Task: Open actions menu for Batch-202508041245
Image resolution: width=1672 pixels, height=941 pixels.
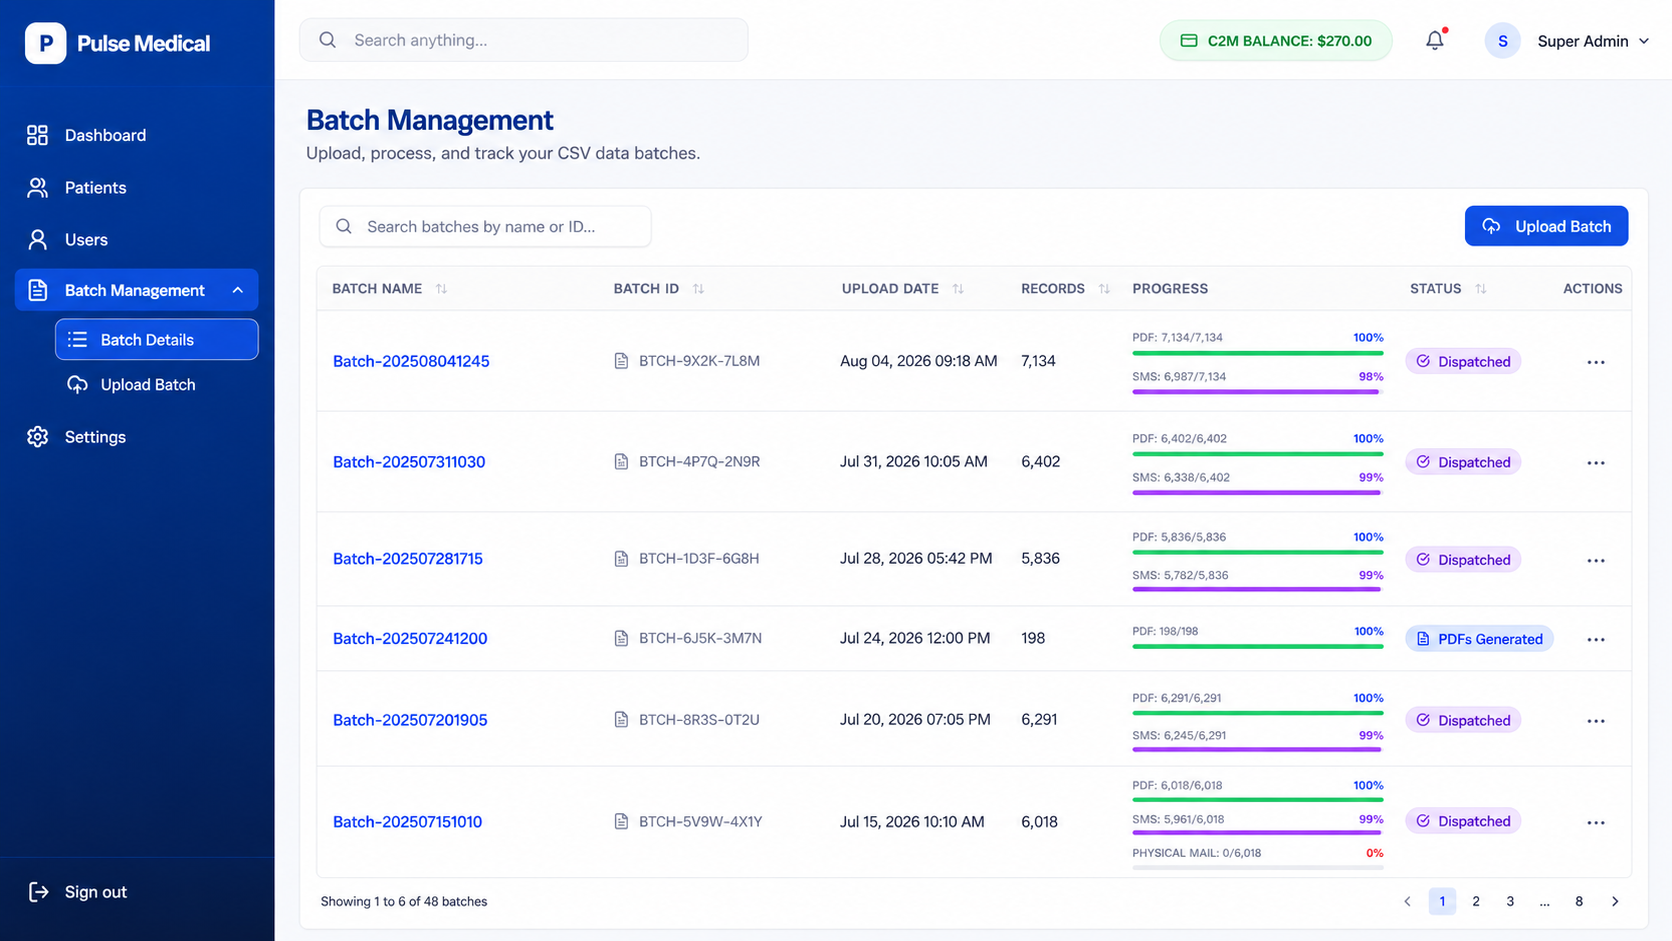Action: click(x=1595, y=362)
